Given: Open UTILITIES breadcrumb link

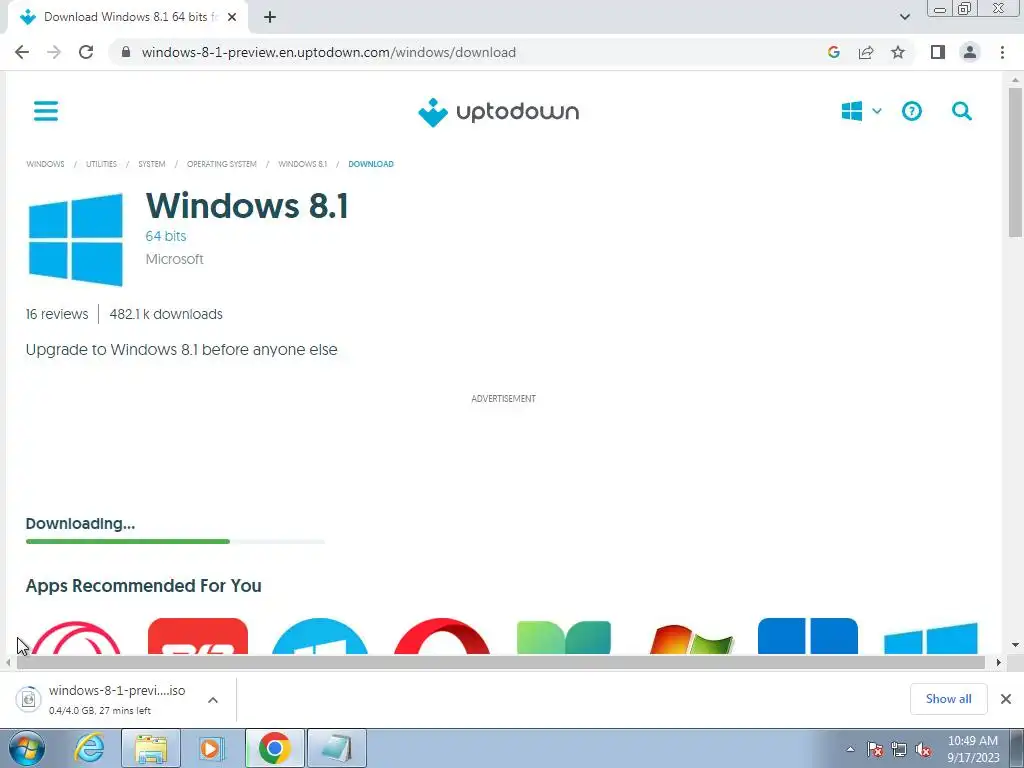Looking at the screenshot, I should (x=101, y=164).
